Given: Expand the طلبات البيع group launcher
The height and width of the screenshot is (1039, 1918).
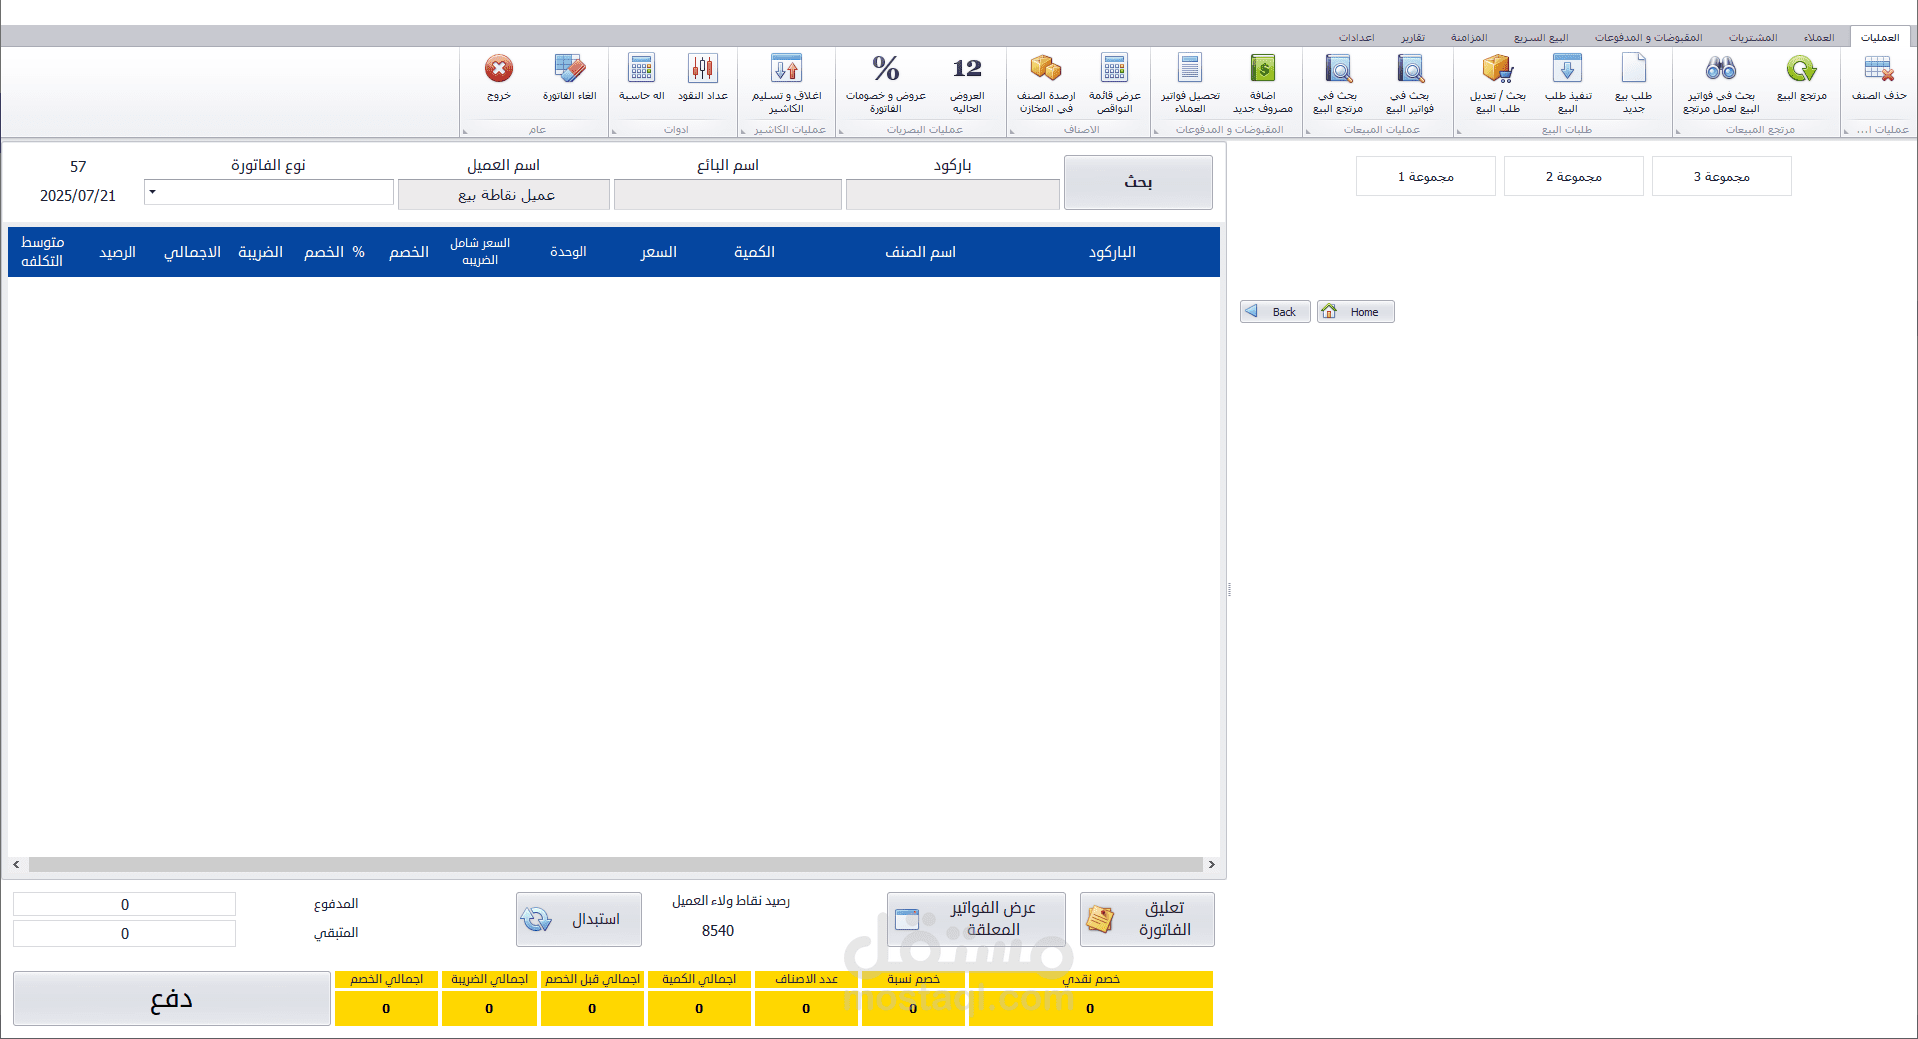Looking at the screenshot, I should coord(1458,131).
